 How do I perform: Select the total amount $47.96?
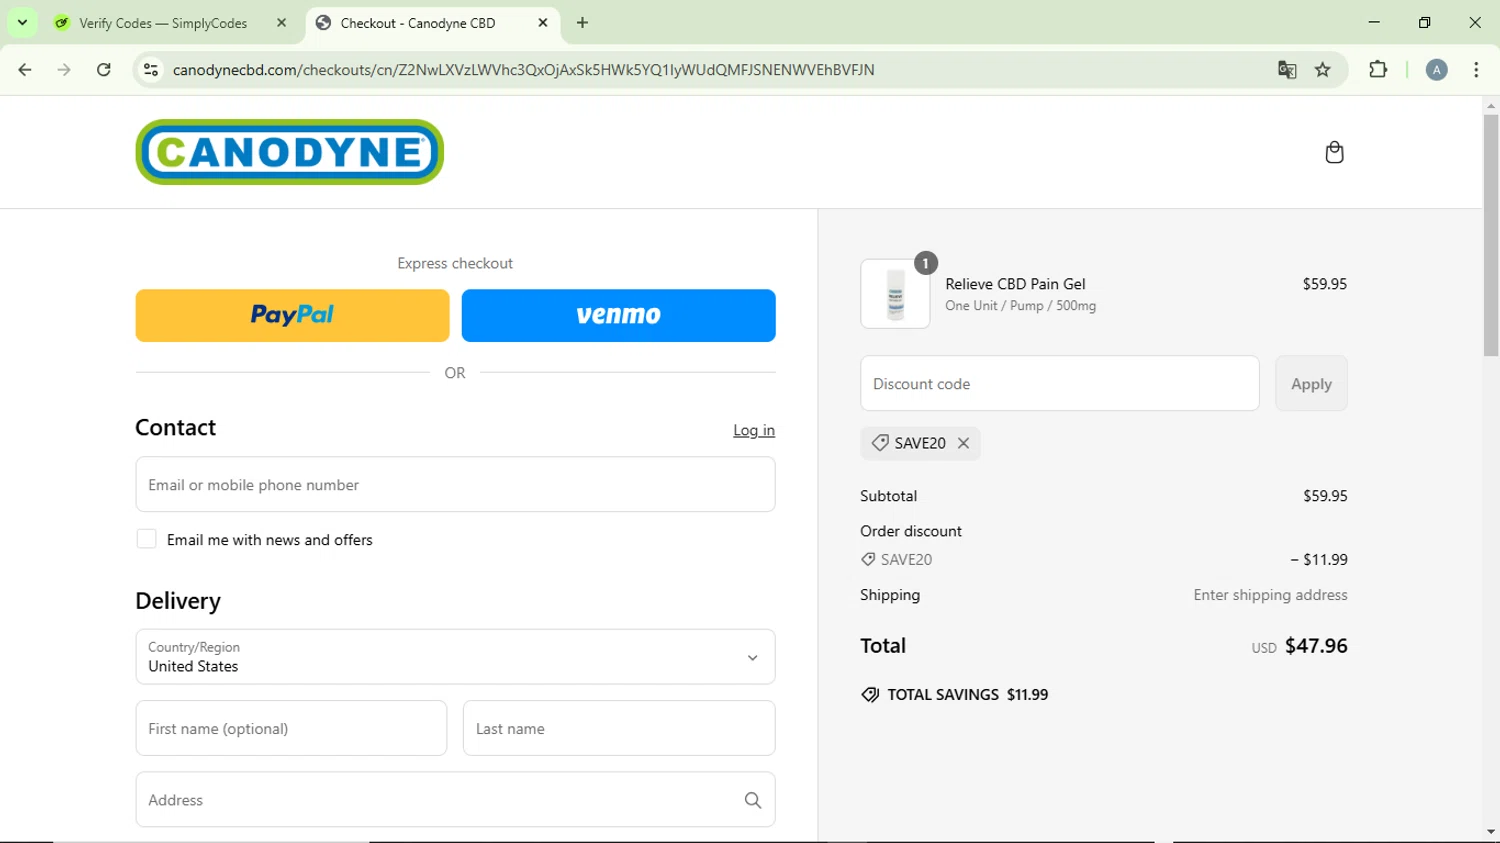pos(1316,646)
